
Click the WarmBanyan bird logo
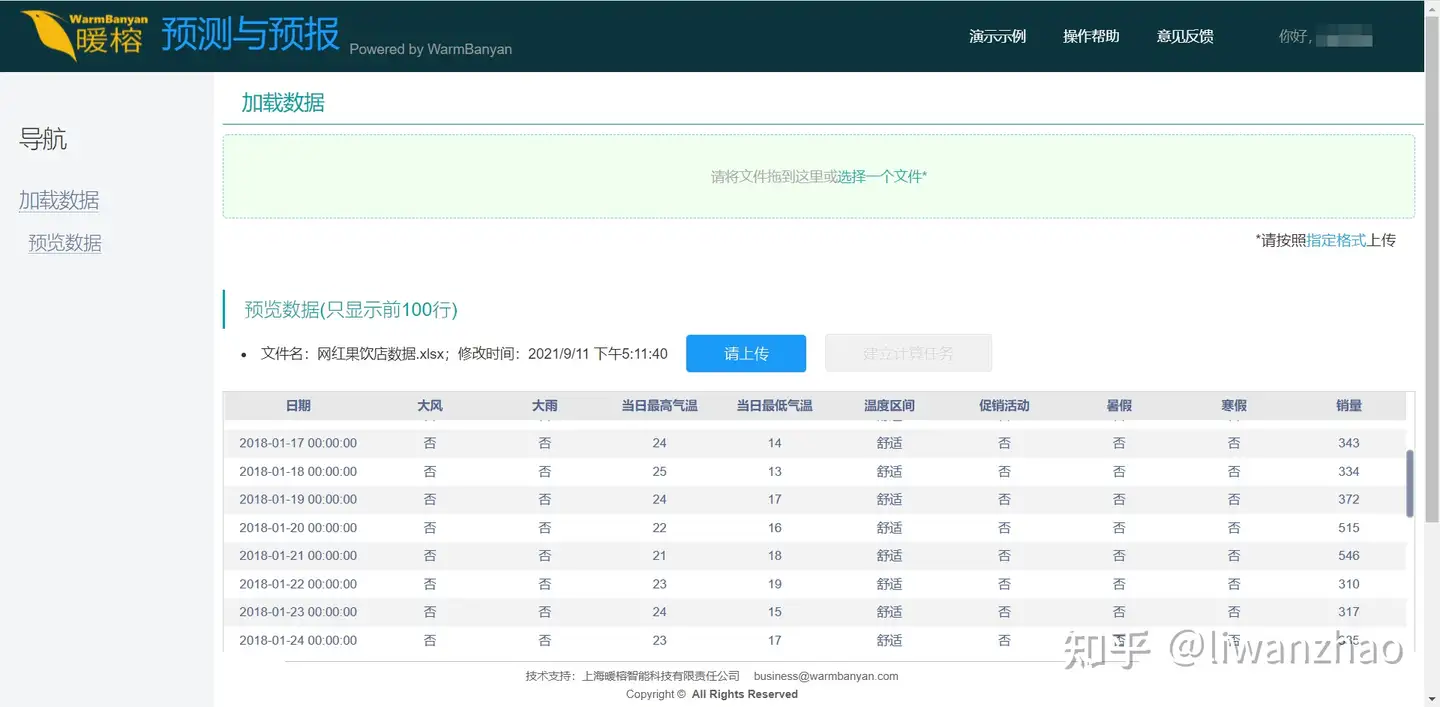pyautogui.click(x=84, y=35)
